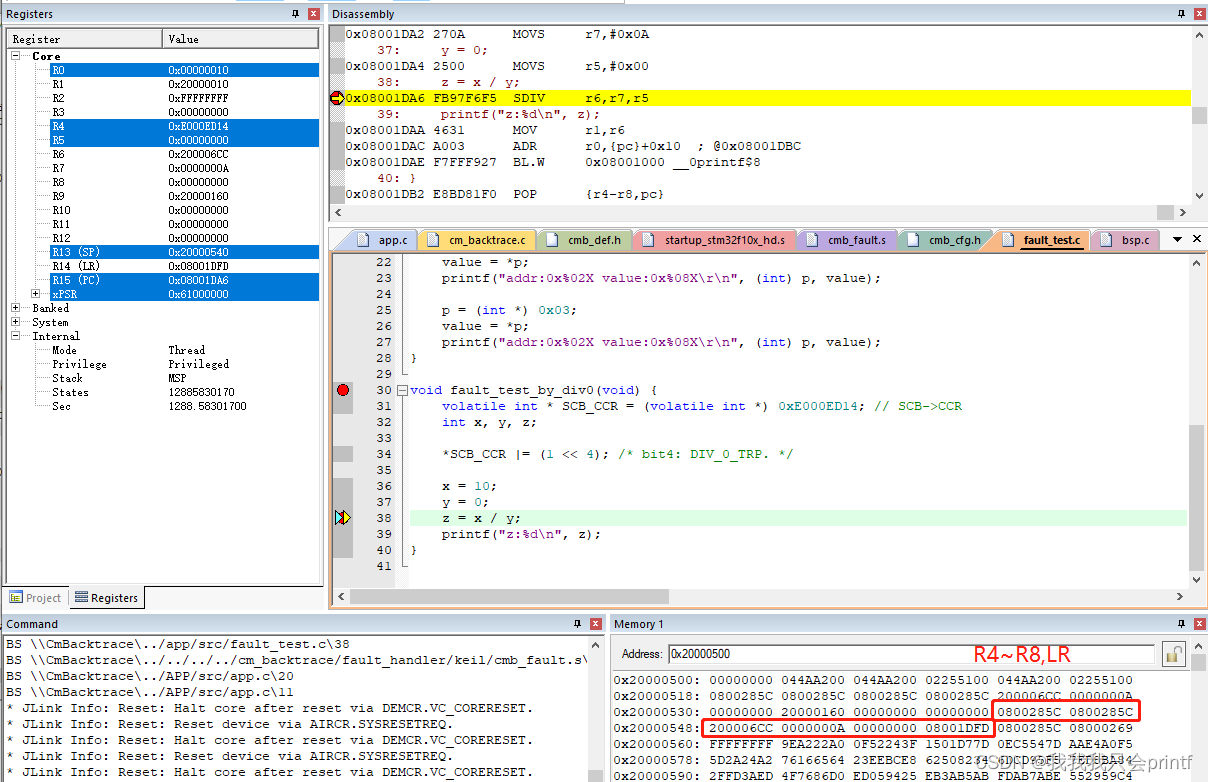Close the active editor tab
This screenshot has height=782, width=1208.
1196,240
